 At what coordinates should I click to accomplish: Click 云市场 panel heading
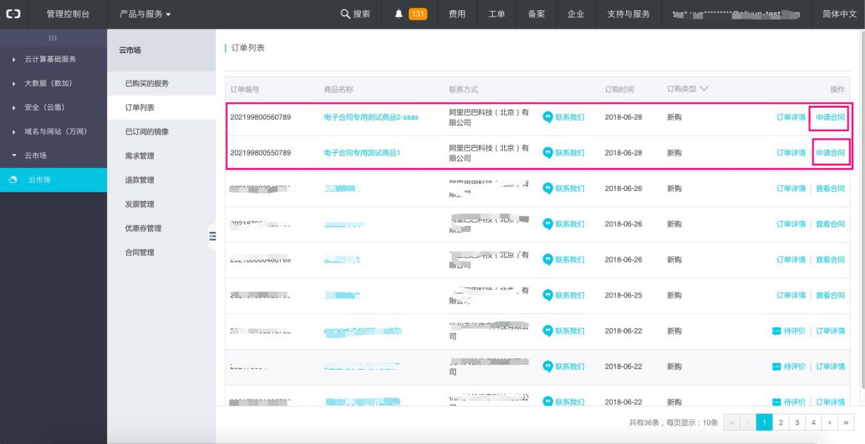click(130, 50)
